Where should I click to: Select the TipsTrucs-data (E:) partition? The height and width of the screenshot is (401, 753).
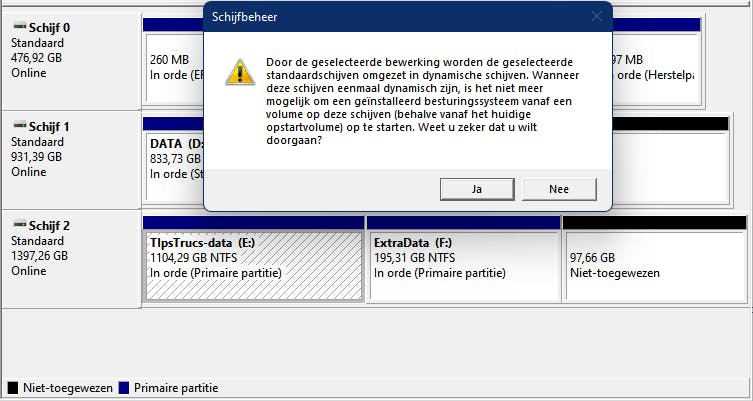(254, 264)
